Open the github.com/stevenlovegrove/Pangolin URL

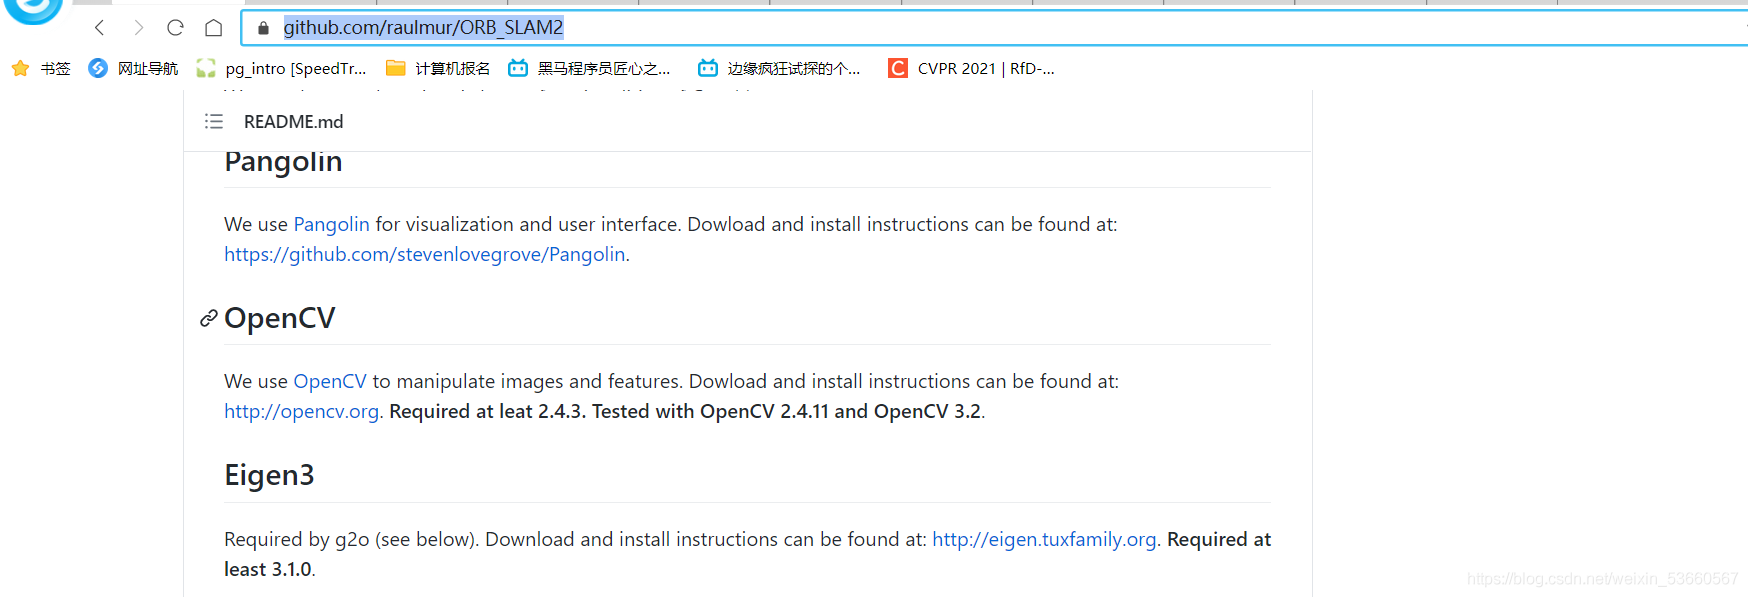point(425,254)
